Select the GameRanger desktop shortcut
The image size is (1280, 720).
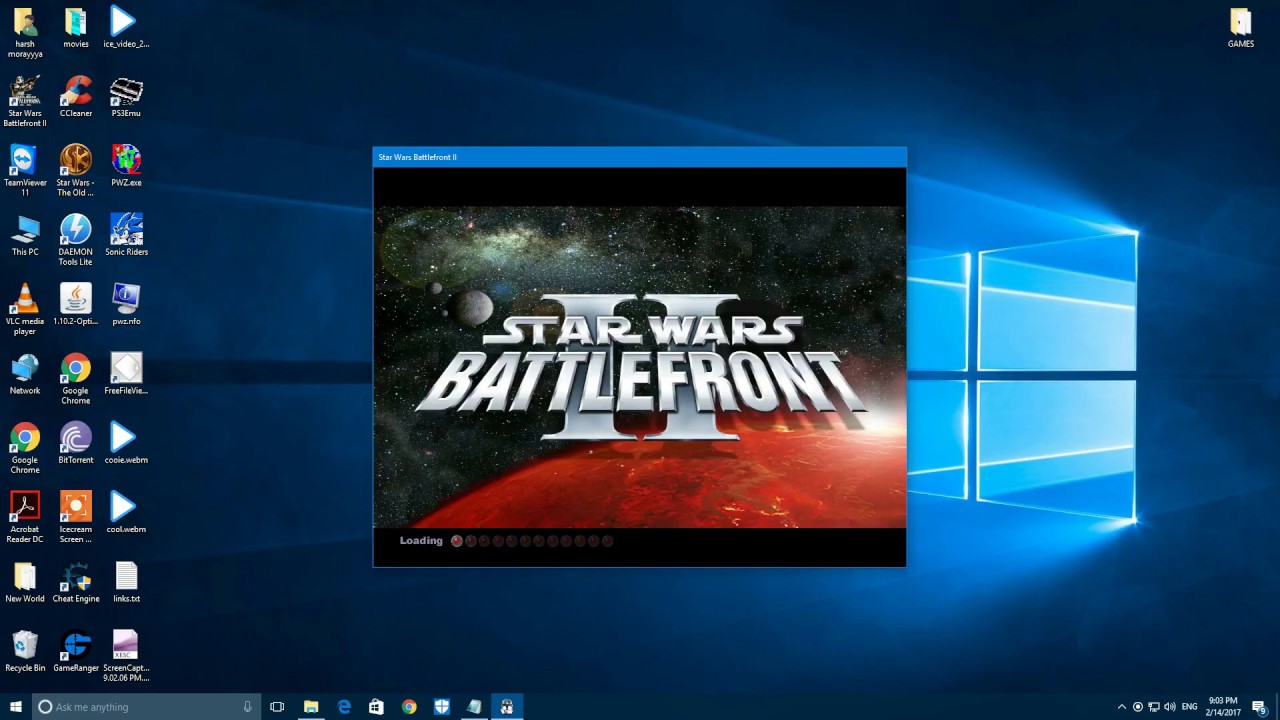click(76, 651)
